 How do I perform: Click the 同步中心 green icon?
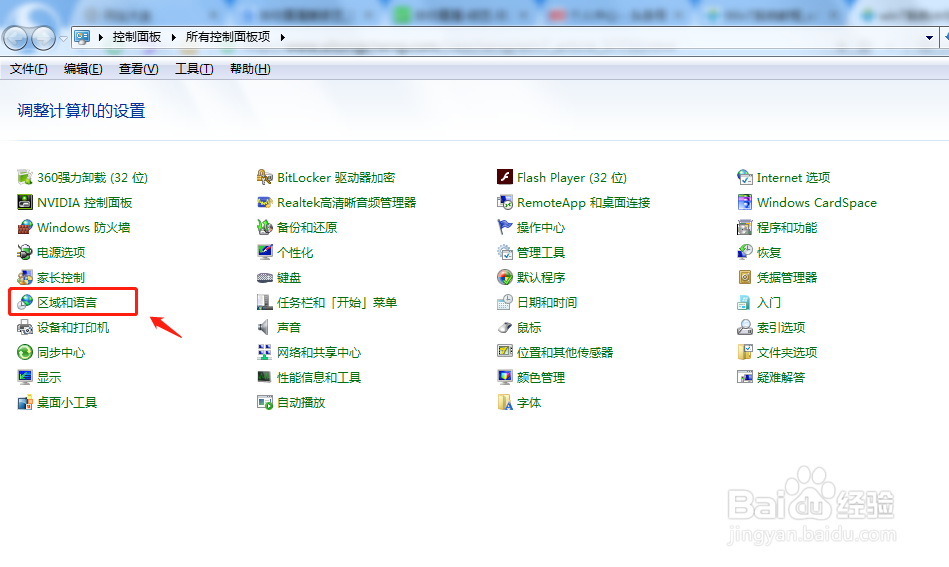[x=25, y=352]
